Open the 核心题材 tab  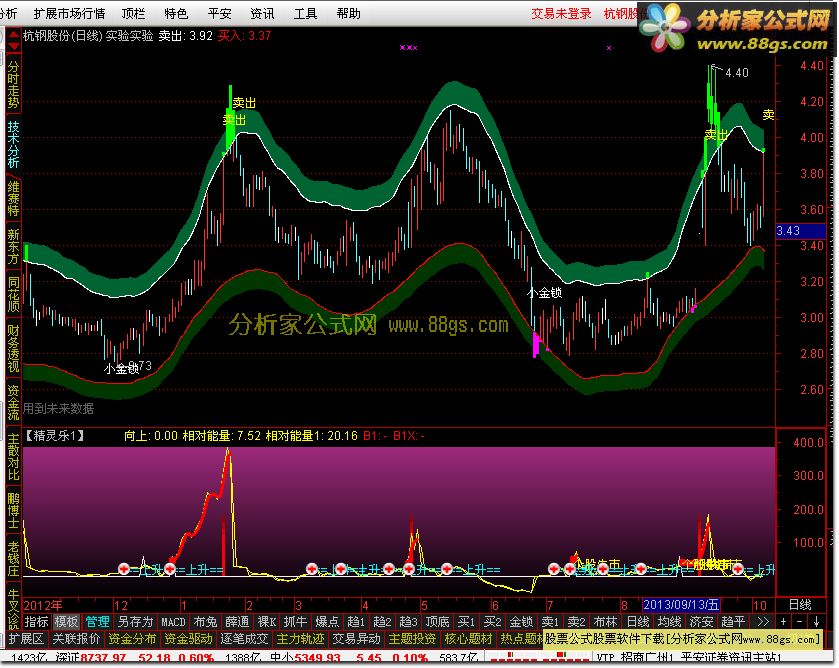click(x=468, y=639)
